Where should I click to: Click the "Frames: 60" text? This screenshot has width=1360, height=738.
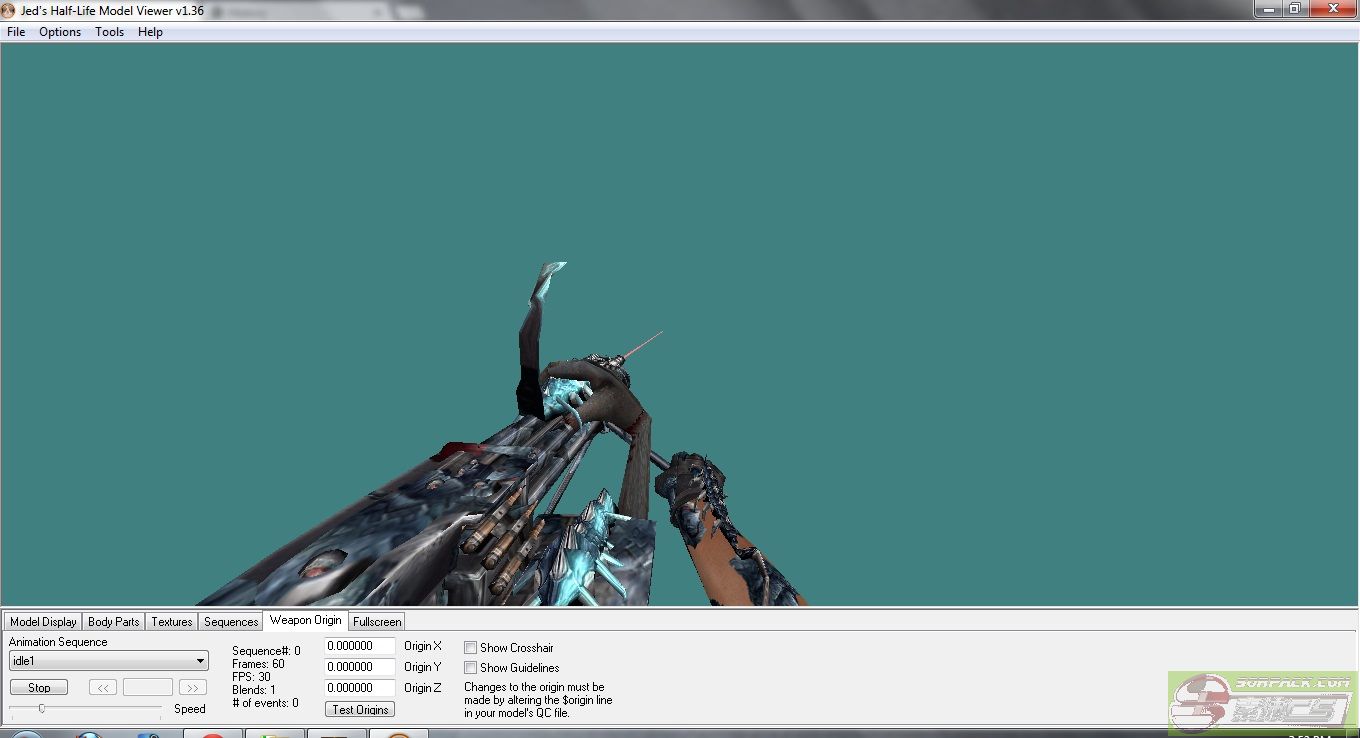click(x=258, y=664)
